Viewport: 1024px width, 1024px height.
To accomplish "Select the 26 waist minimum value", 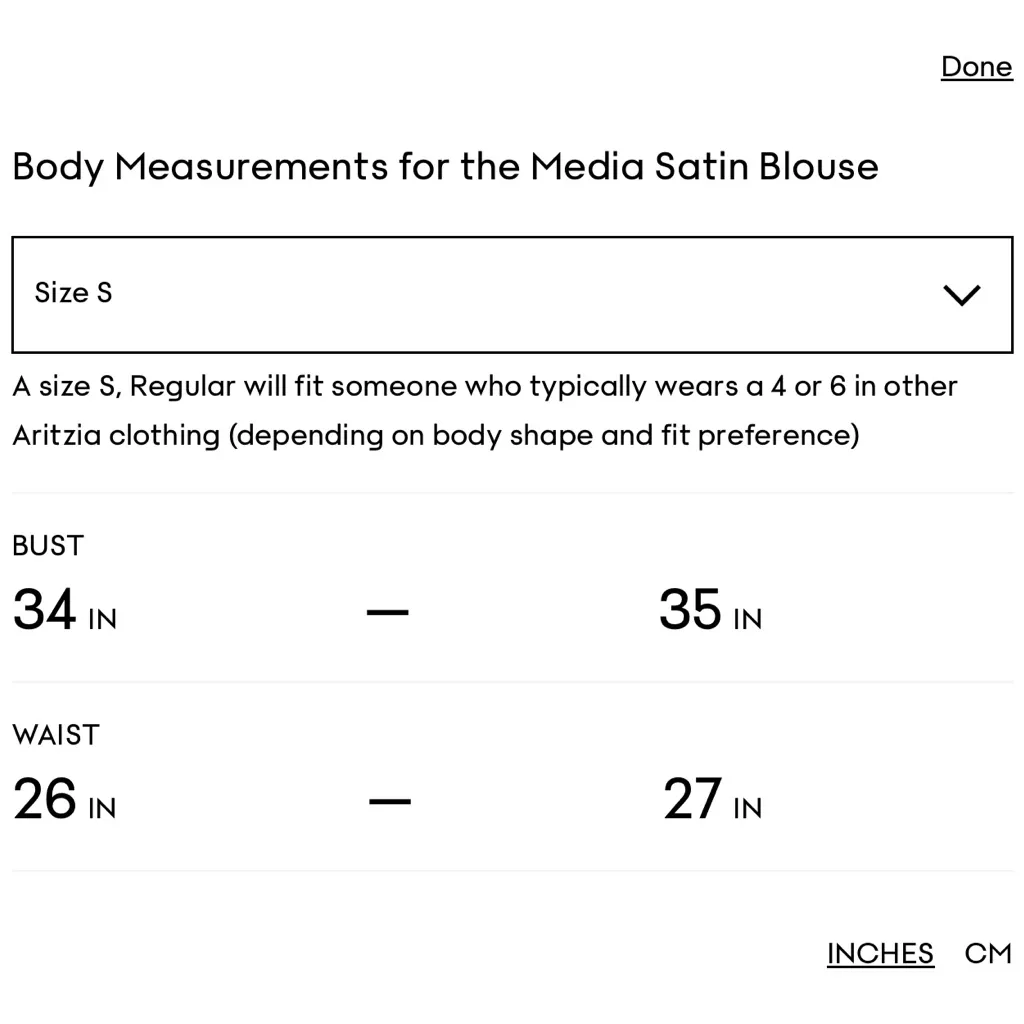I will coord(45,799).
